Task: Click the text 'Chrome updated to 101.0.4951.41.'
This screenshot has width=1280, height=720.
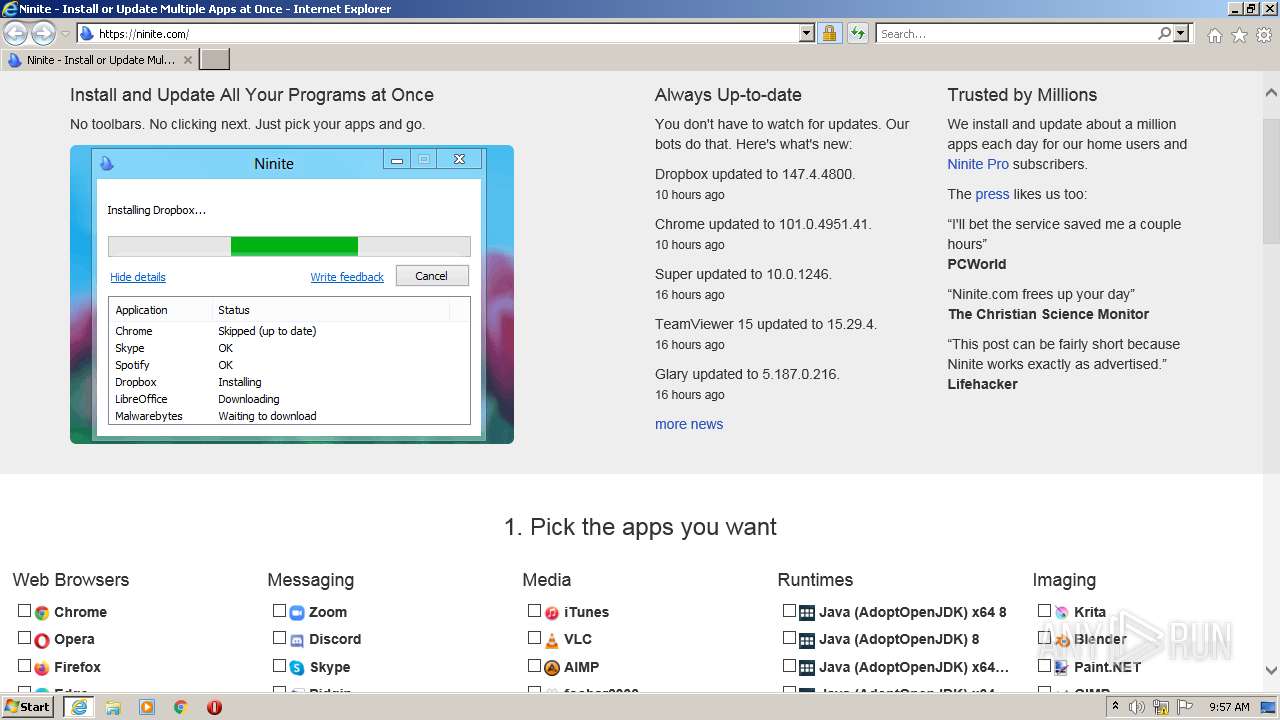Action: coord(763,224)
